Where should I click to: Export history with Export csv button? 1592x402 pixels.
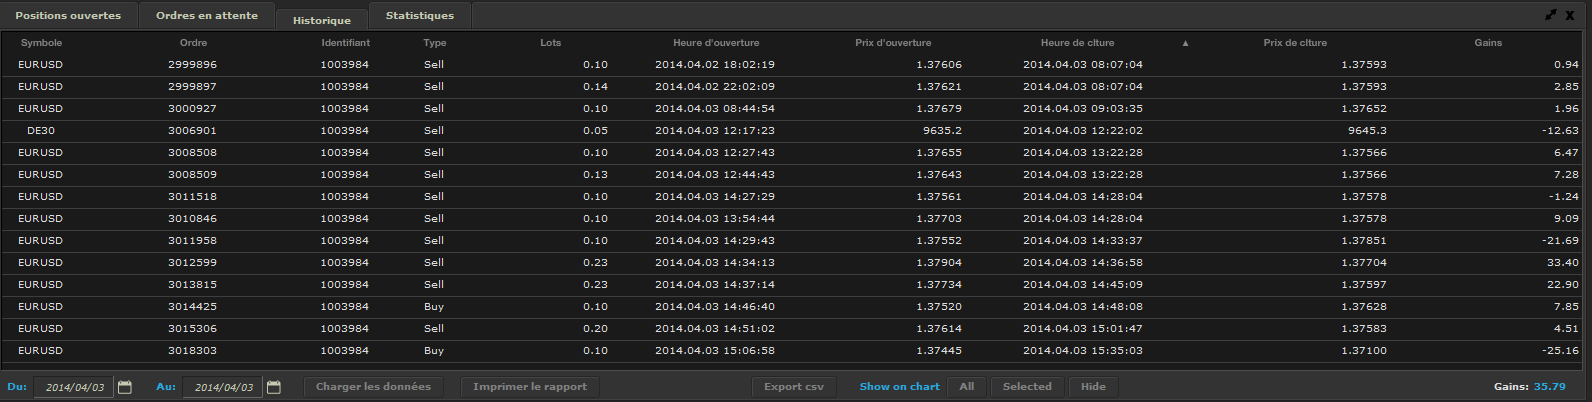(x=794, y=387)
